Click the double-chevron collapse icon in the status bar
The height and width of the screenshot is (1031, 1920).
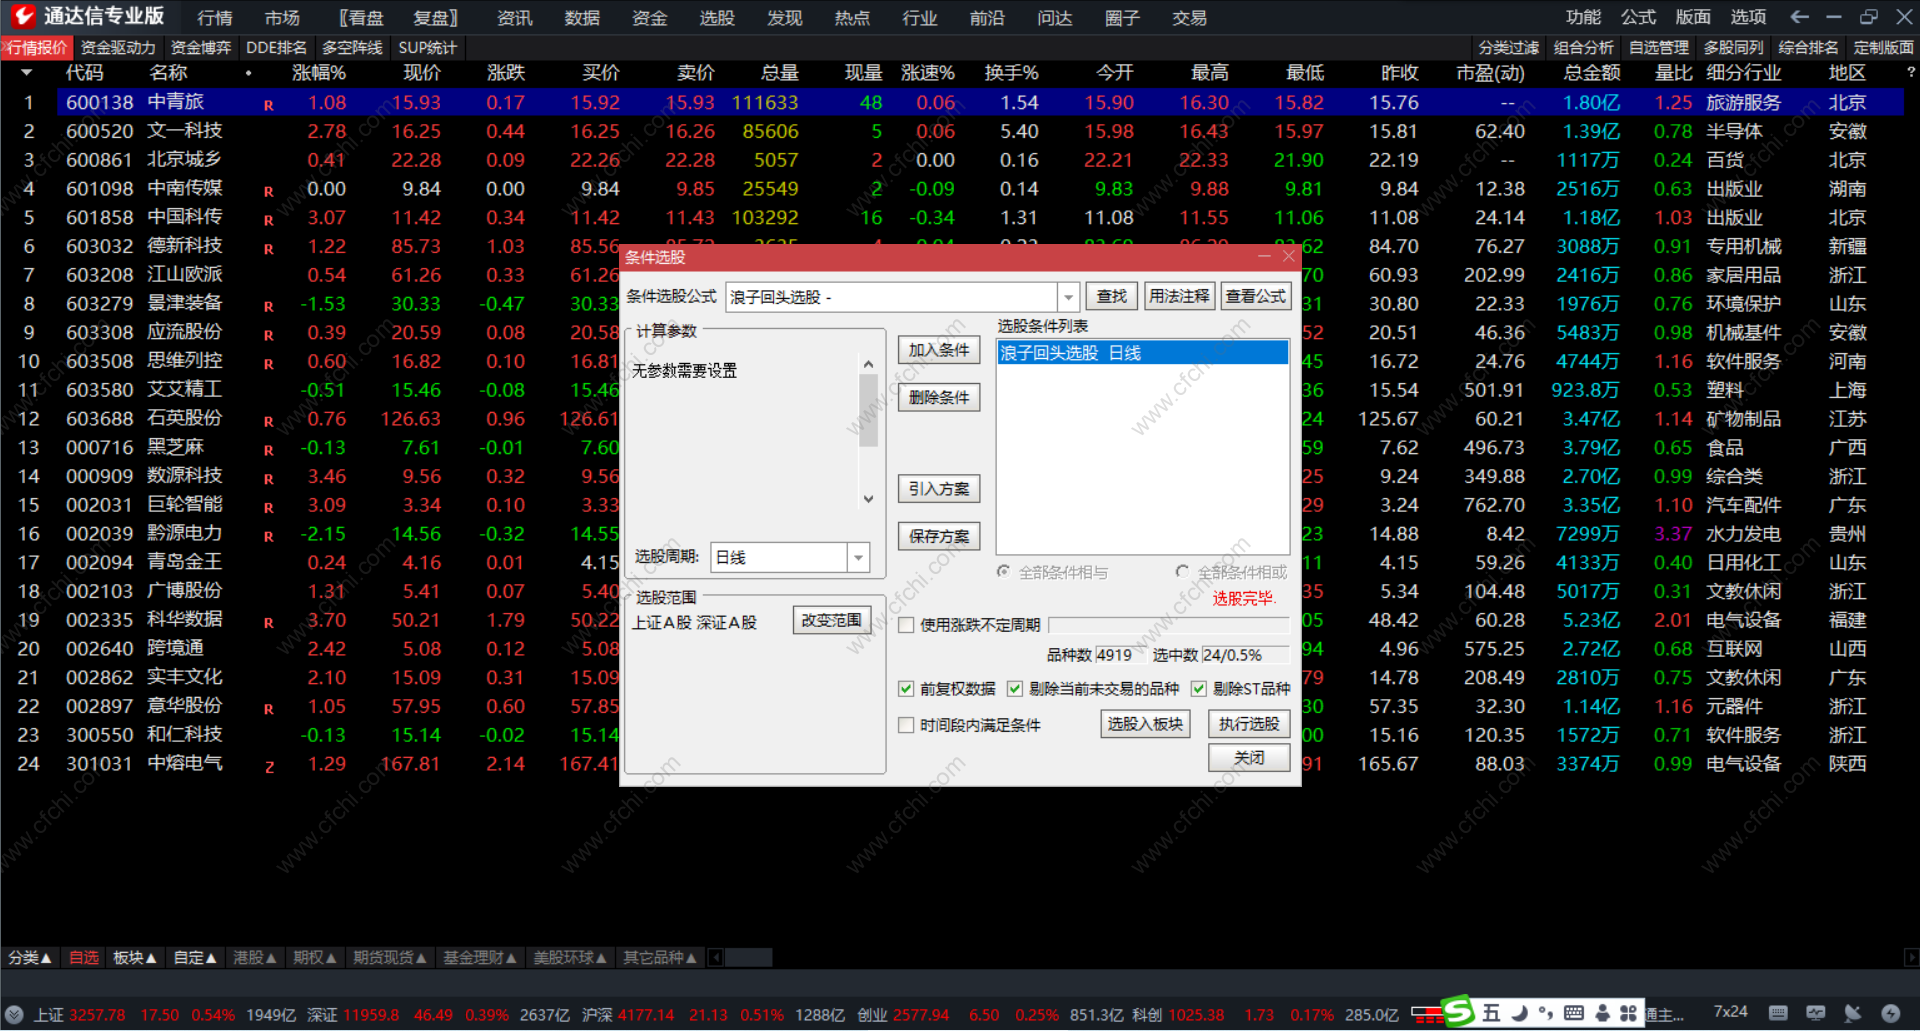coord(13,1014)
